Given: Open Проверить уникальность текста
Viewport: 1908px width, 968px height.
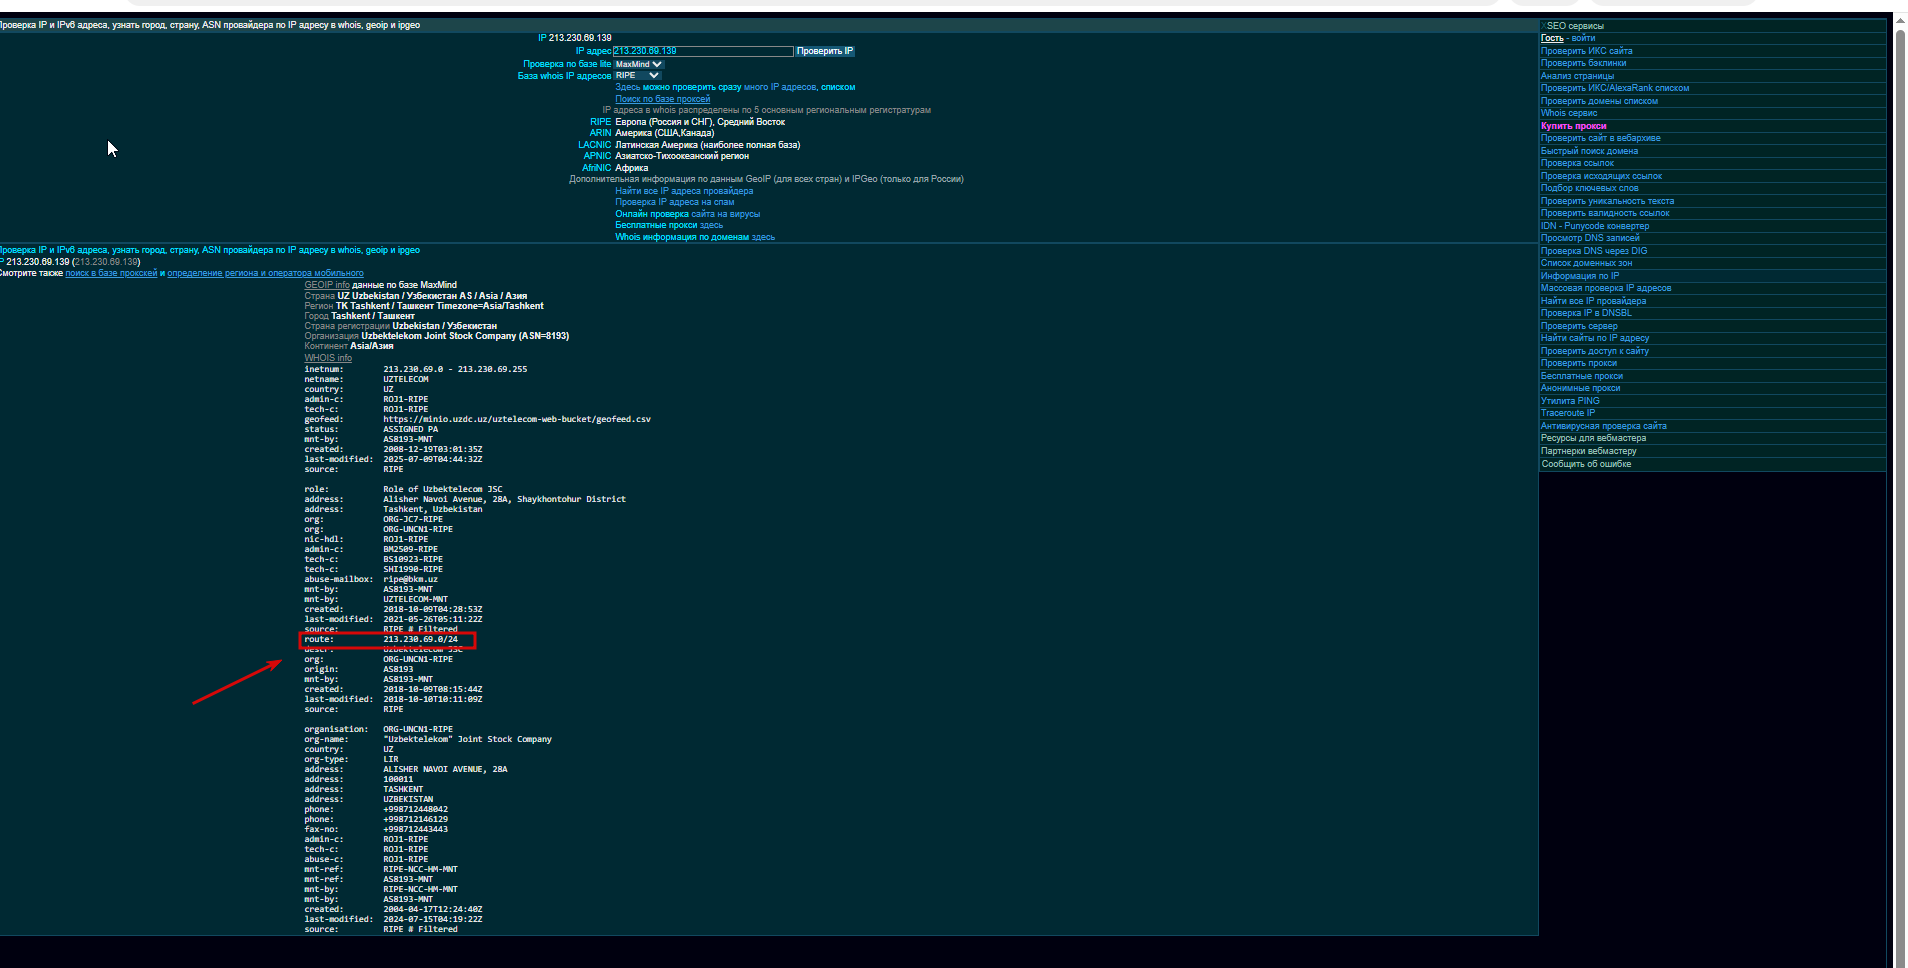Looking at the screenshot, I should pos(1608,201).
